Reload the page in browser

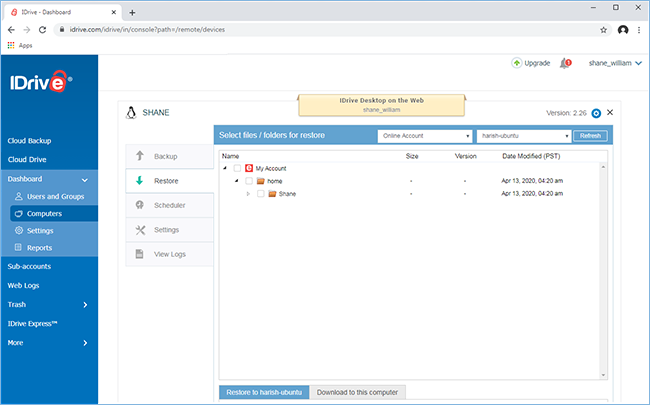[42, 30]
